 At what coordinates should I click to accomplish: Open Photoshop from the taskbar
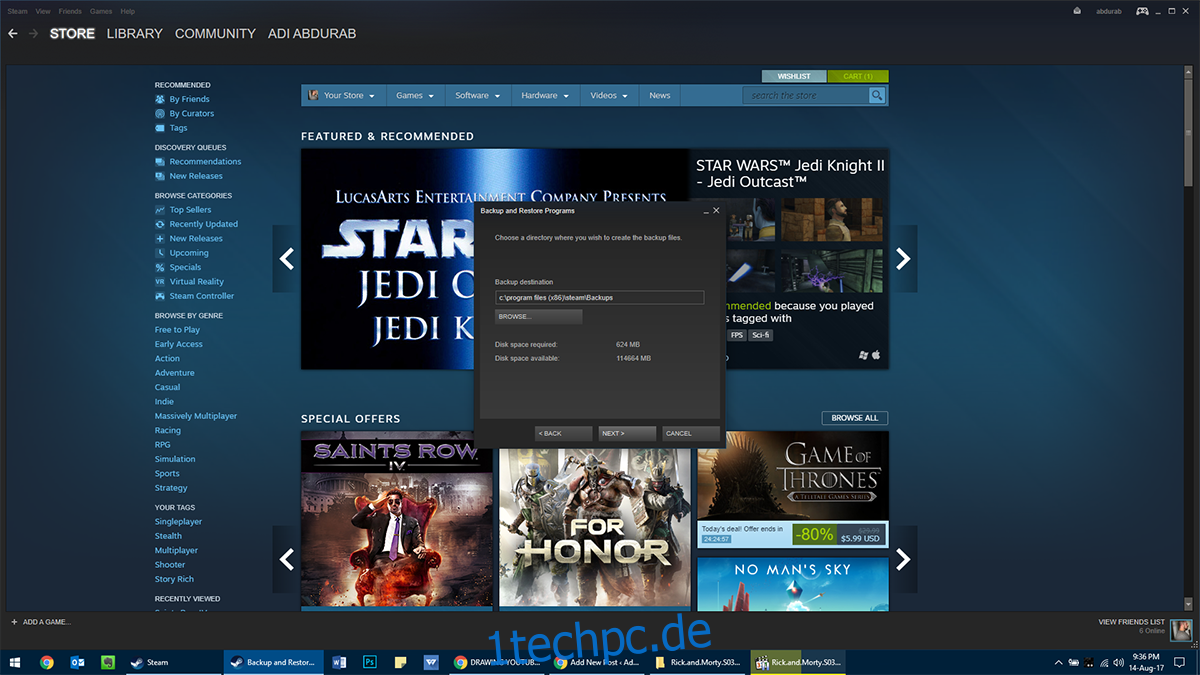(369, 662)
